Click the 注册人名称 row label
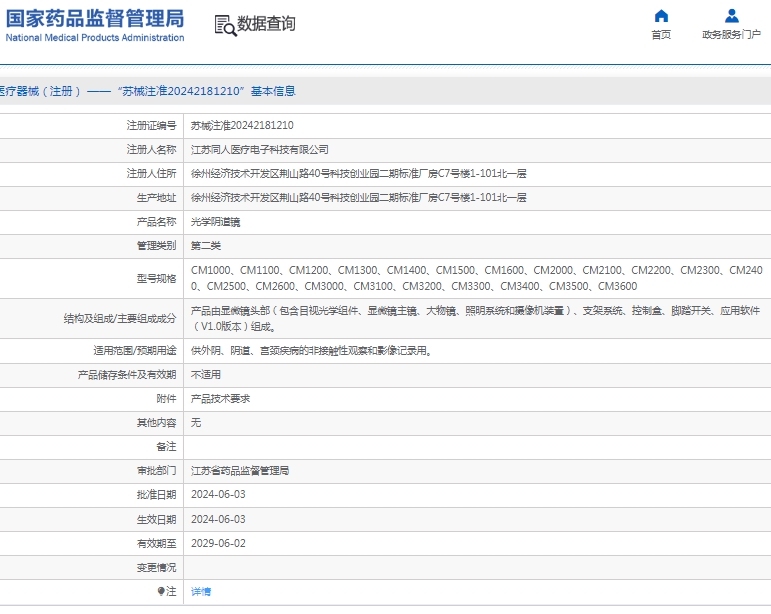Screen dimensions: 771x614 pos(151,150)
